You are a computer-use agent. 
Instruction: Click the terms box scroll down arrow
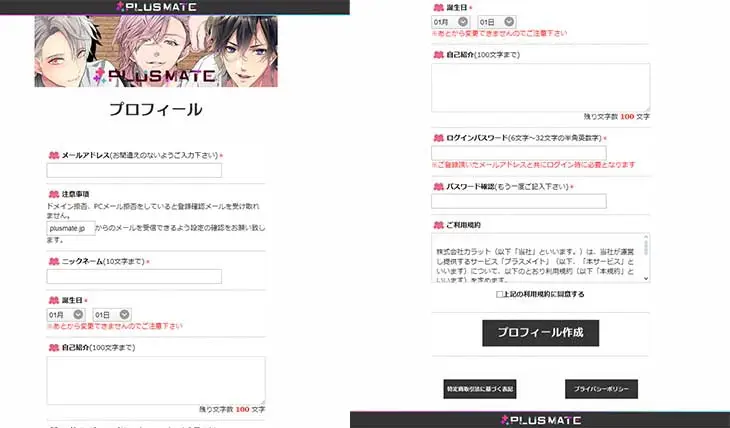(646, 279)
